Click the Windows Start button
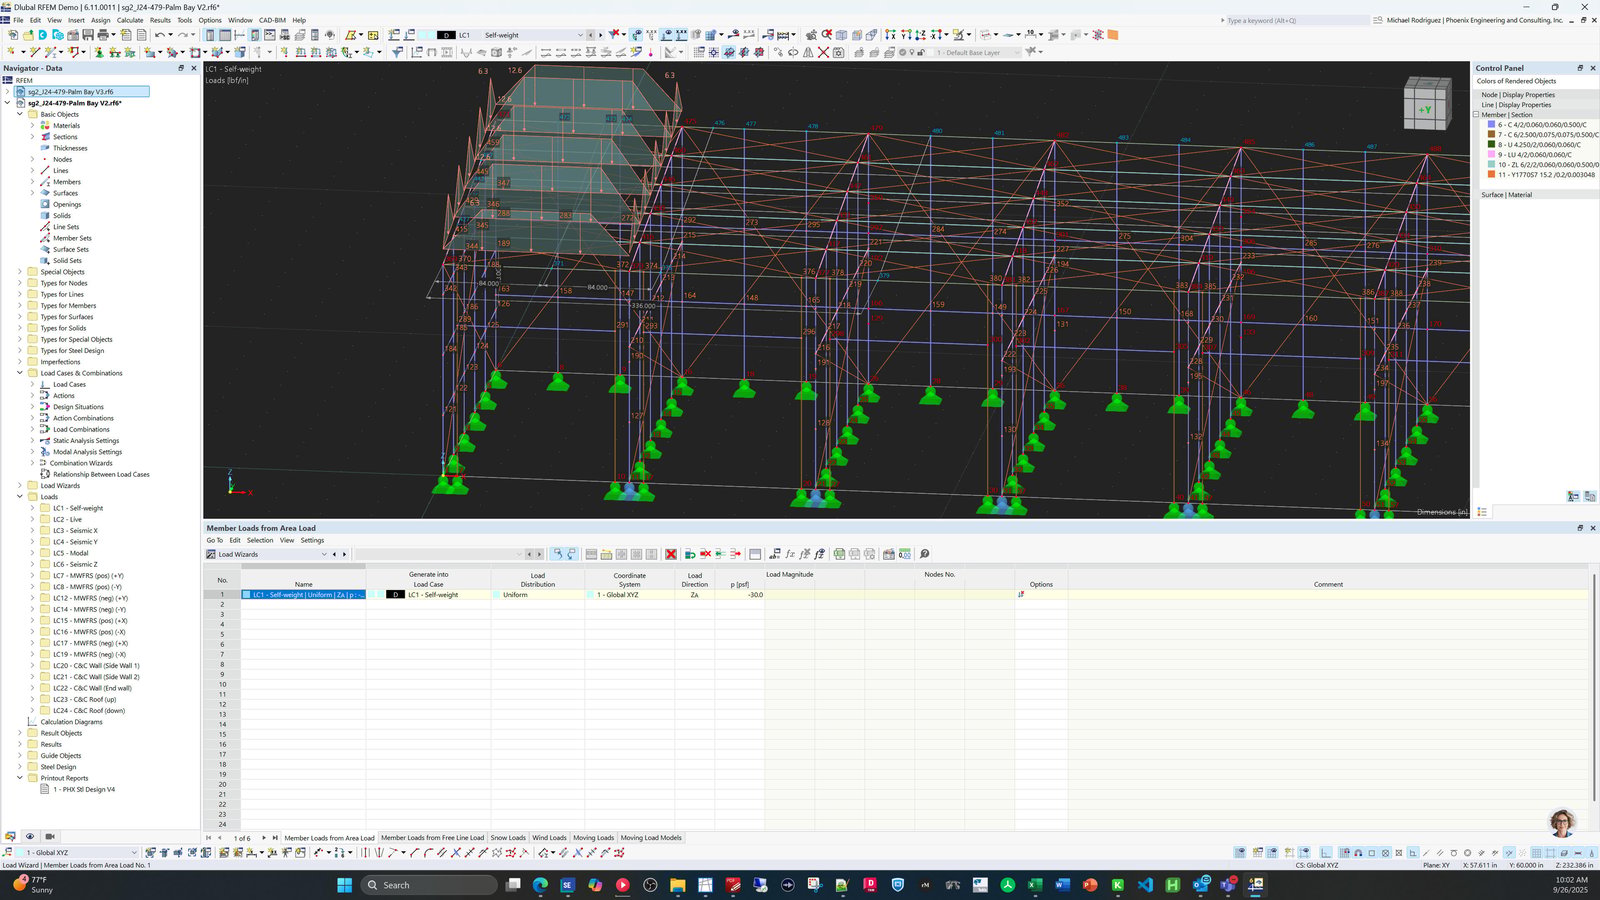 click(x=345, y=885)
